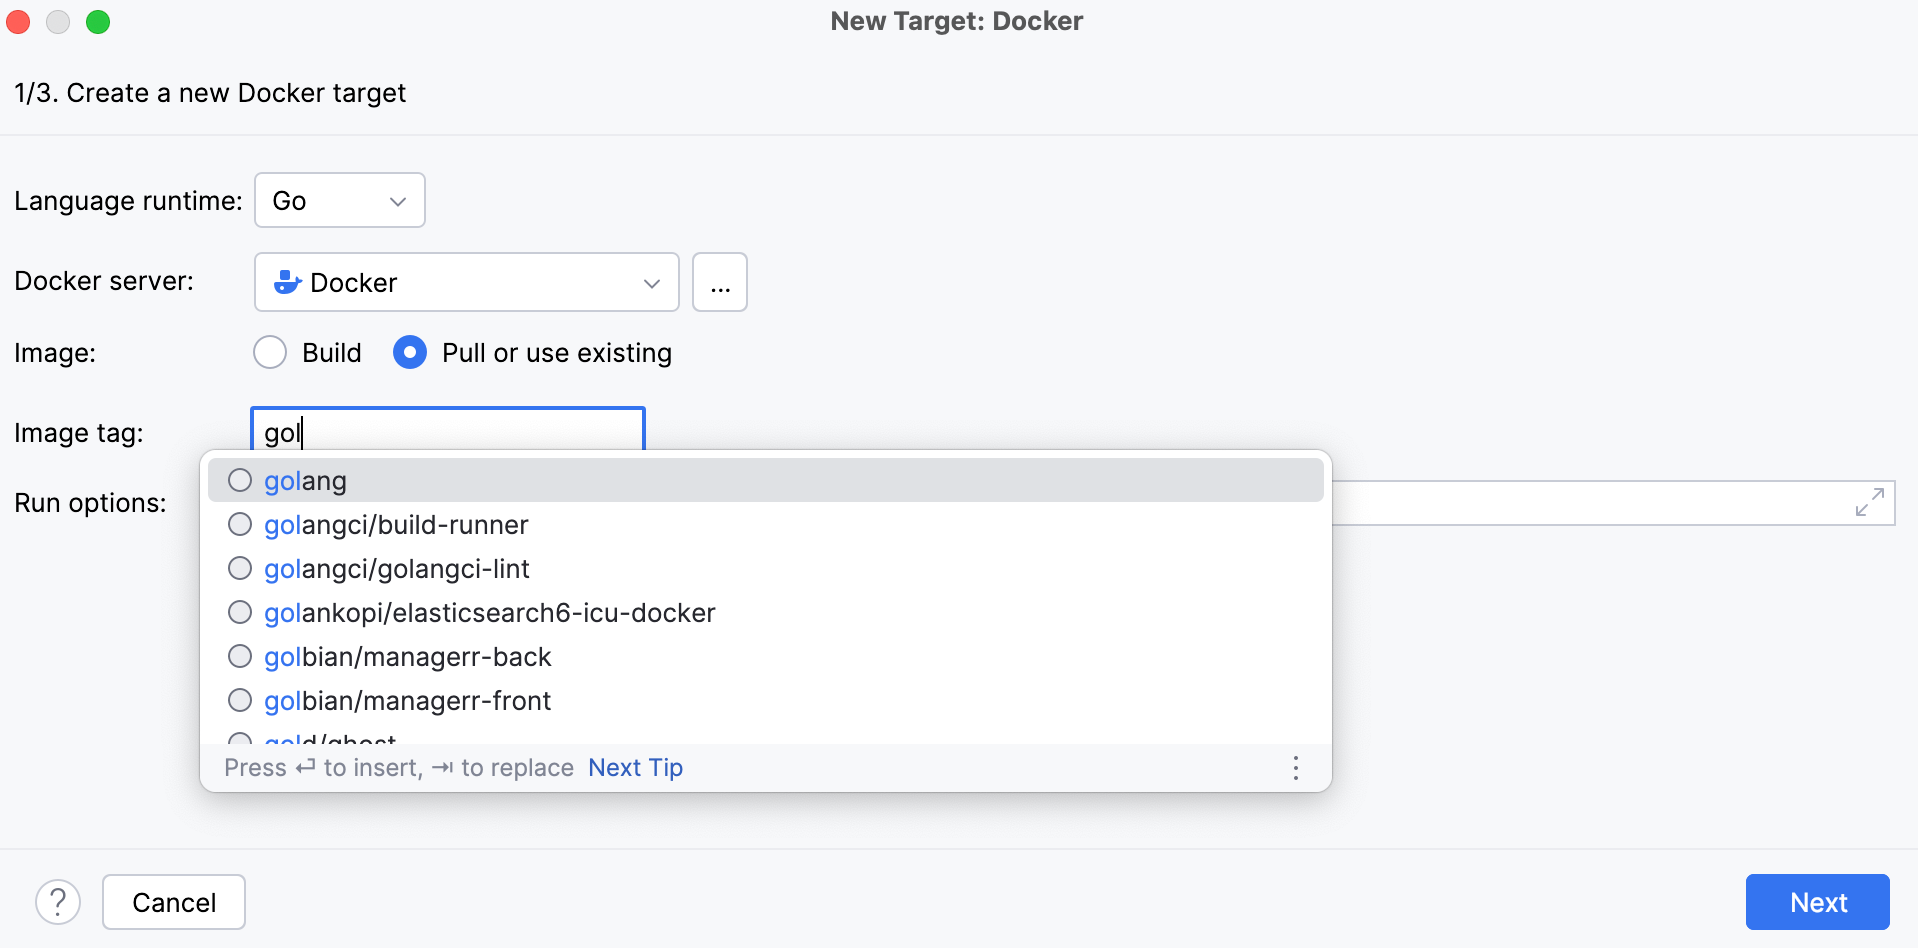Click the circle next to golbian/managerr-front

[239, 700]
